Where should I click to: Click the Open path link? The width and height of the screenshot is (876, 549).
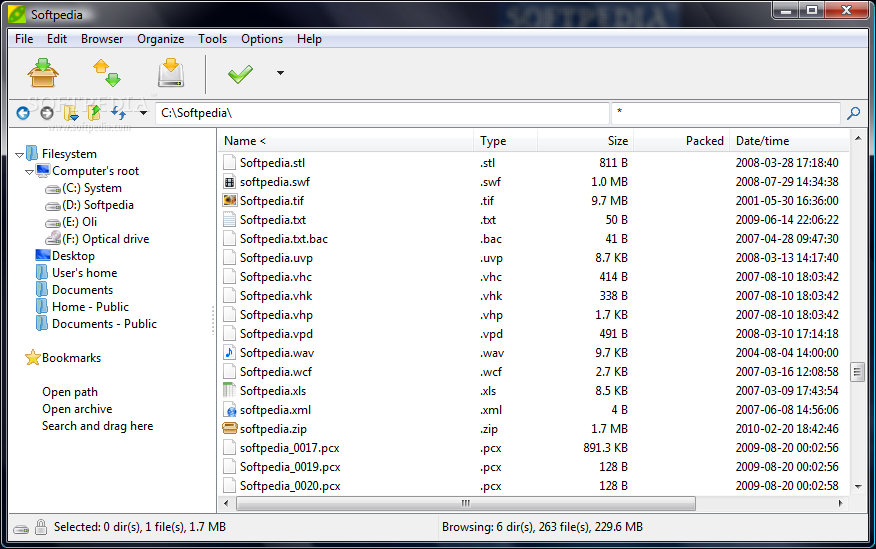pos(70,392)
